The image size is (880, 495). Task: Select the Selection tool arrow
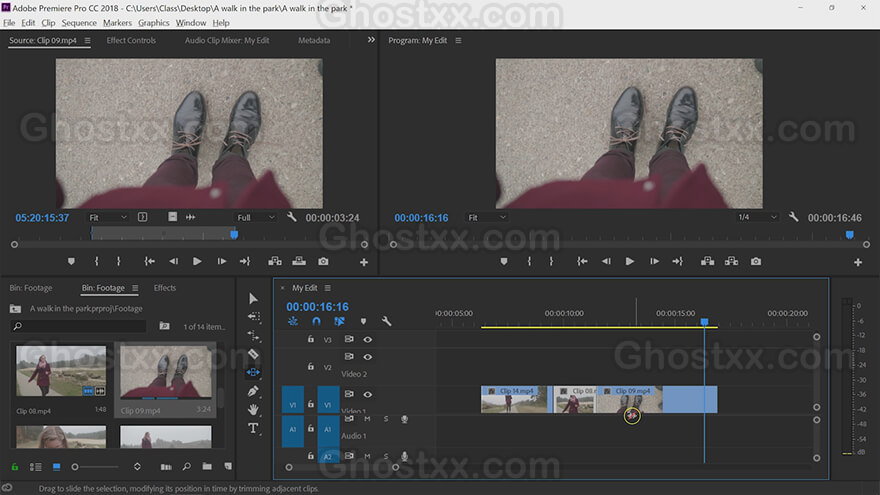pos(253,298)
